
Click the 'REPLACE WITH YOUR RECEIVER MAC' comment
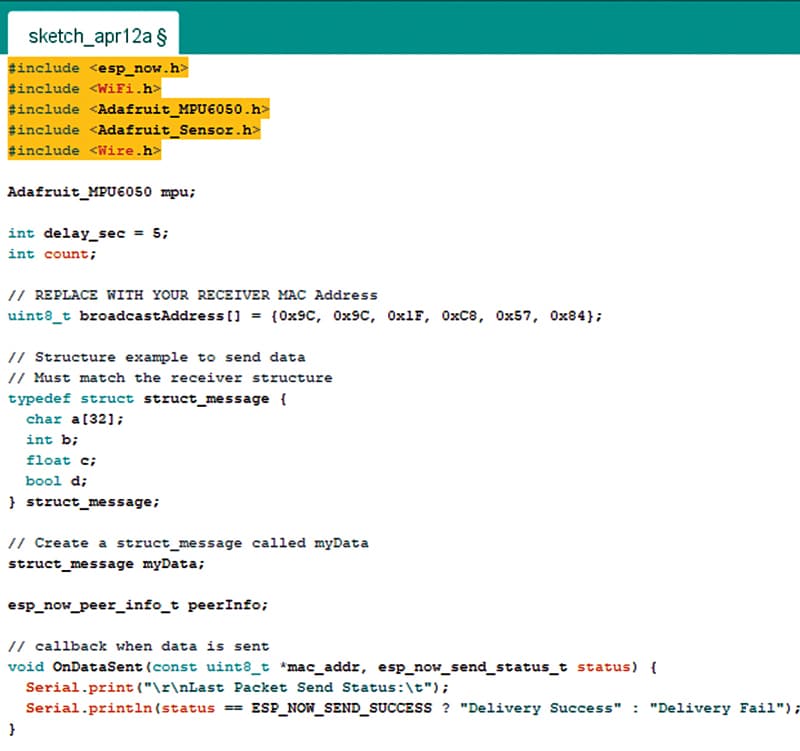[192, 295]
